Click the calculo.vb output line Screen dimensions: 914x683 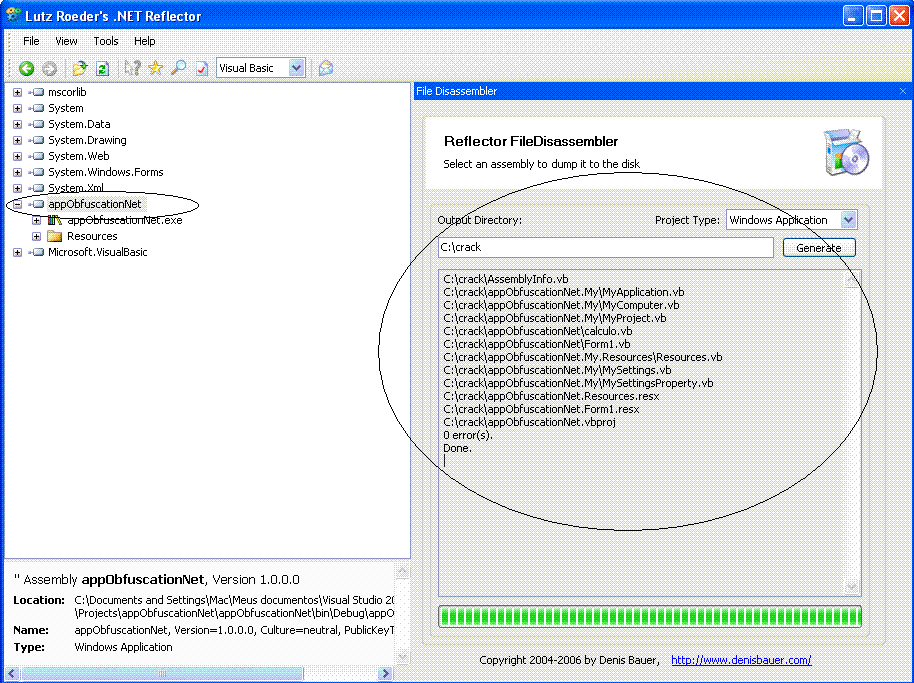pos(537,331)
